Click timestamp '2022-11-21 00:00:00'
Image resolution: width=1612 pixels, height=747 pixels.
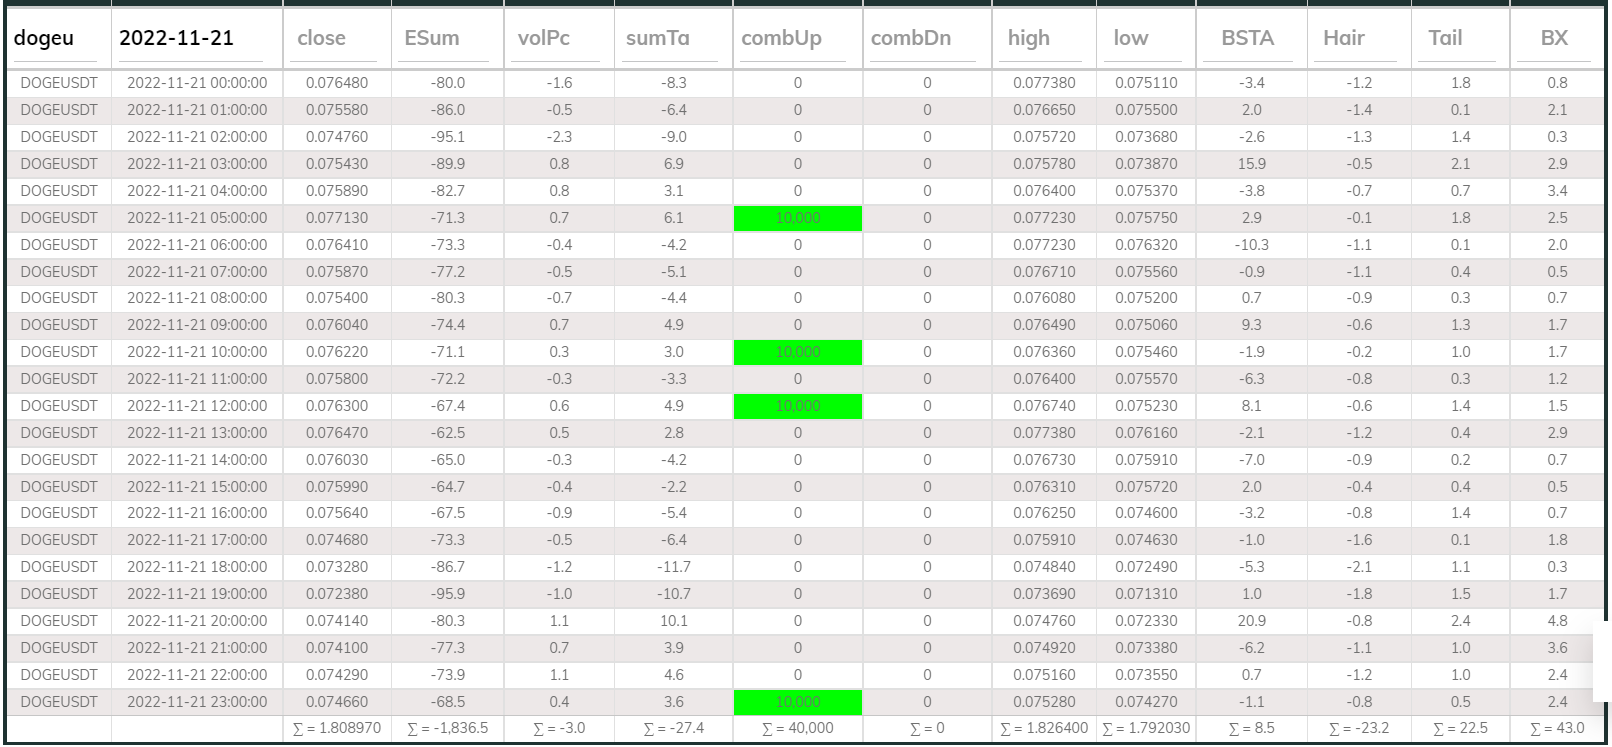click(197, 83)
